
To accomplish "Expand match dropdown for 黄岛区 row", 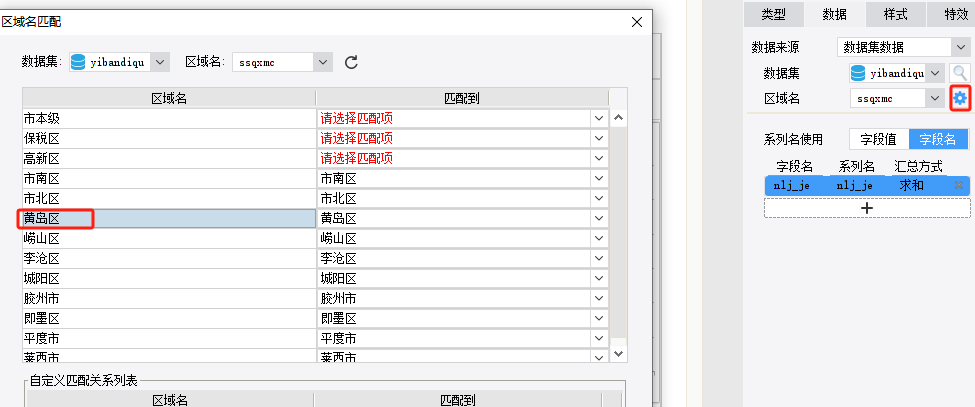I will (599, 218).
